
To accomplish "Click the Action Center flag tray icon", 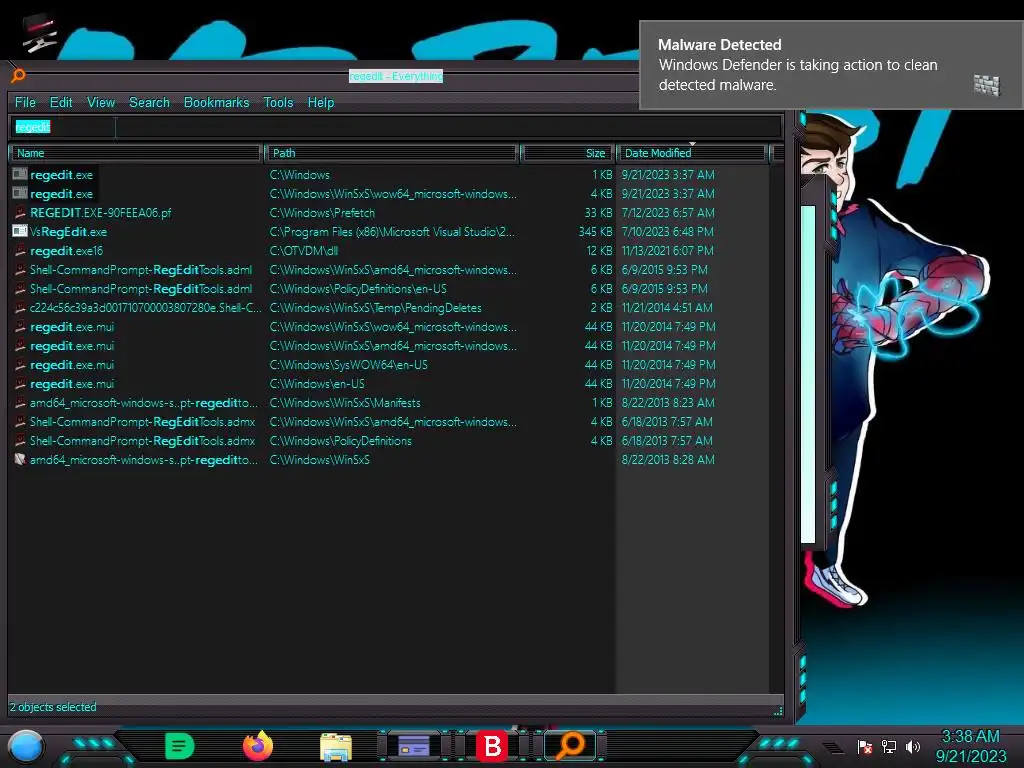I will 865,746.
